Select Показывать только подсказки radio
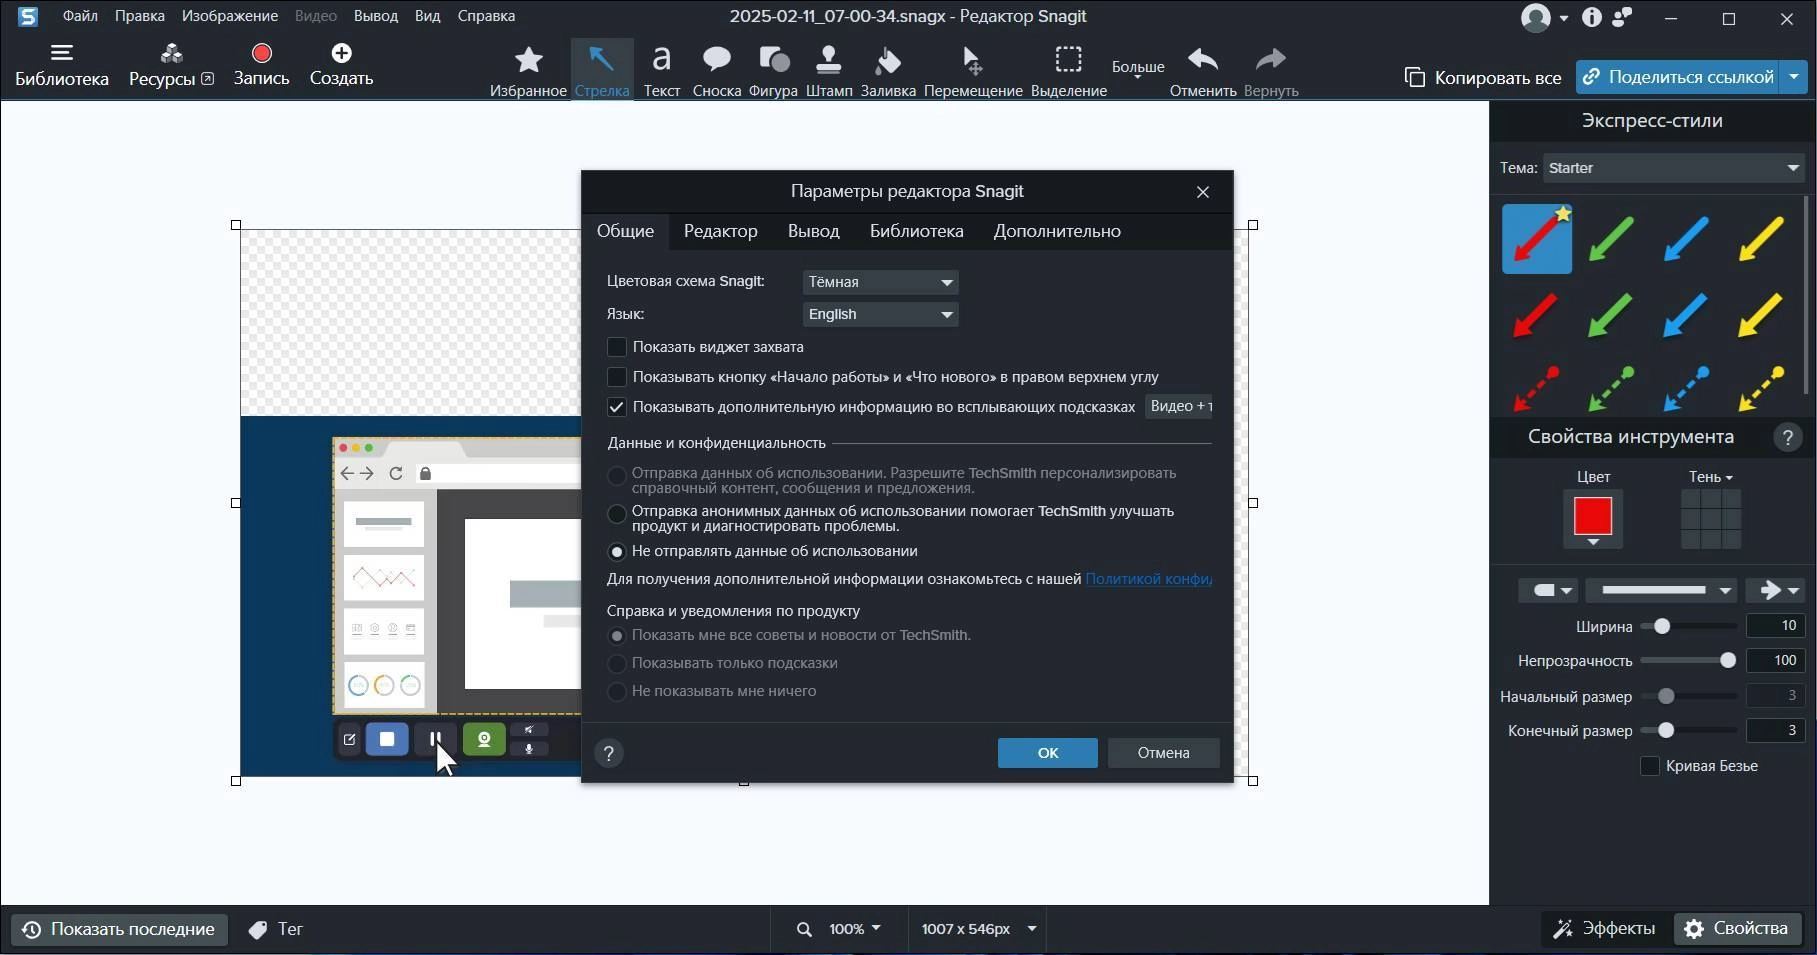The image size is (1817, 955). point(617,664)
